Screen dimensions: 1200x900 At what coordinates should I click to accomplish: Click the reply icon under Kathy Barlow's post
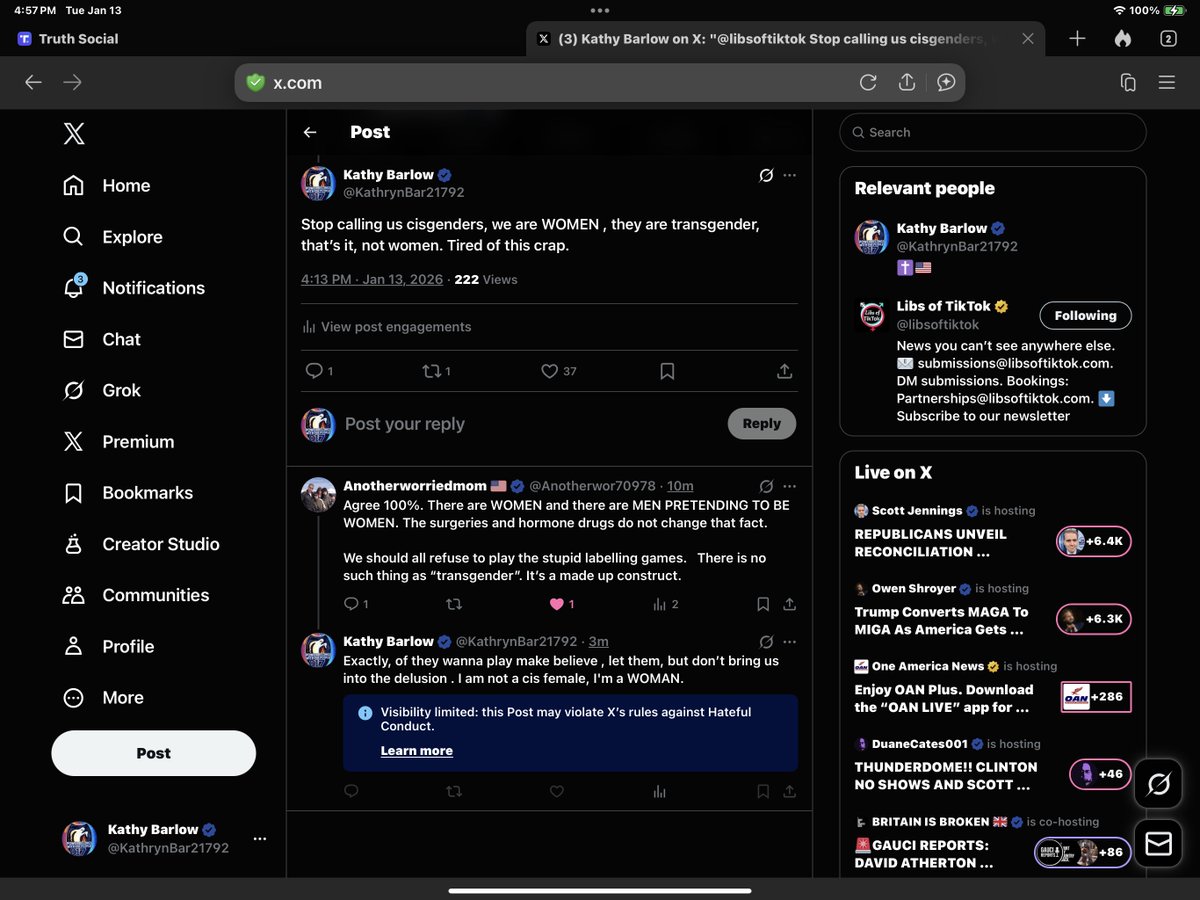314,371
